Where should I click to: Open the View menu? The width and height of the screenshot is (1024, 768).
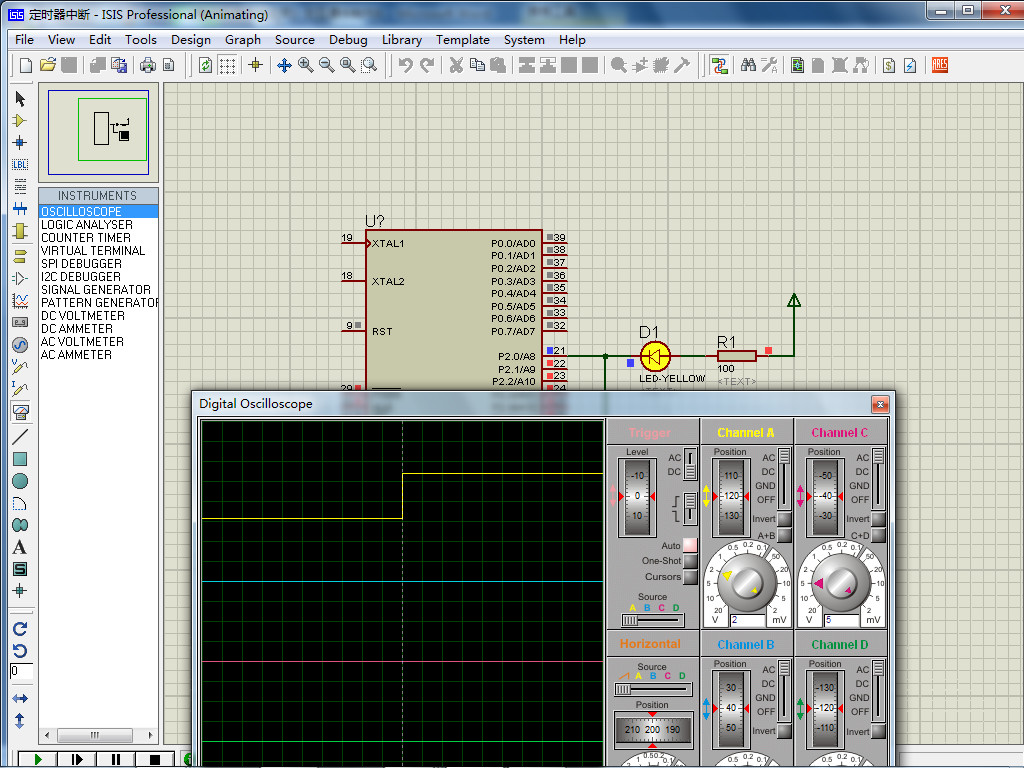click(x=61, y=40)
